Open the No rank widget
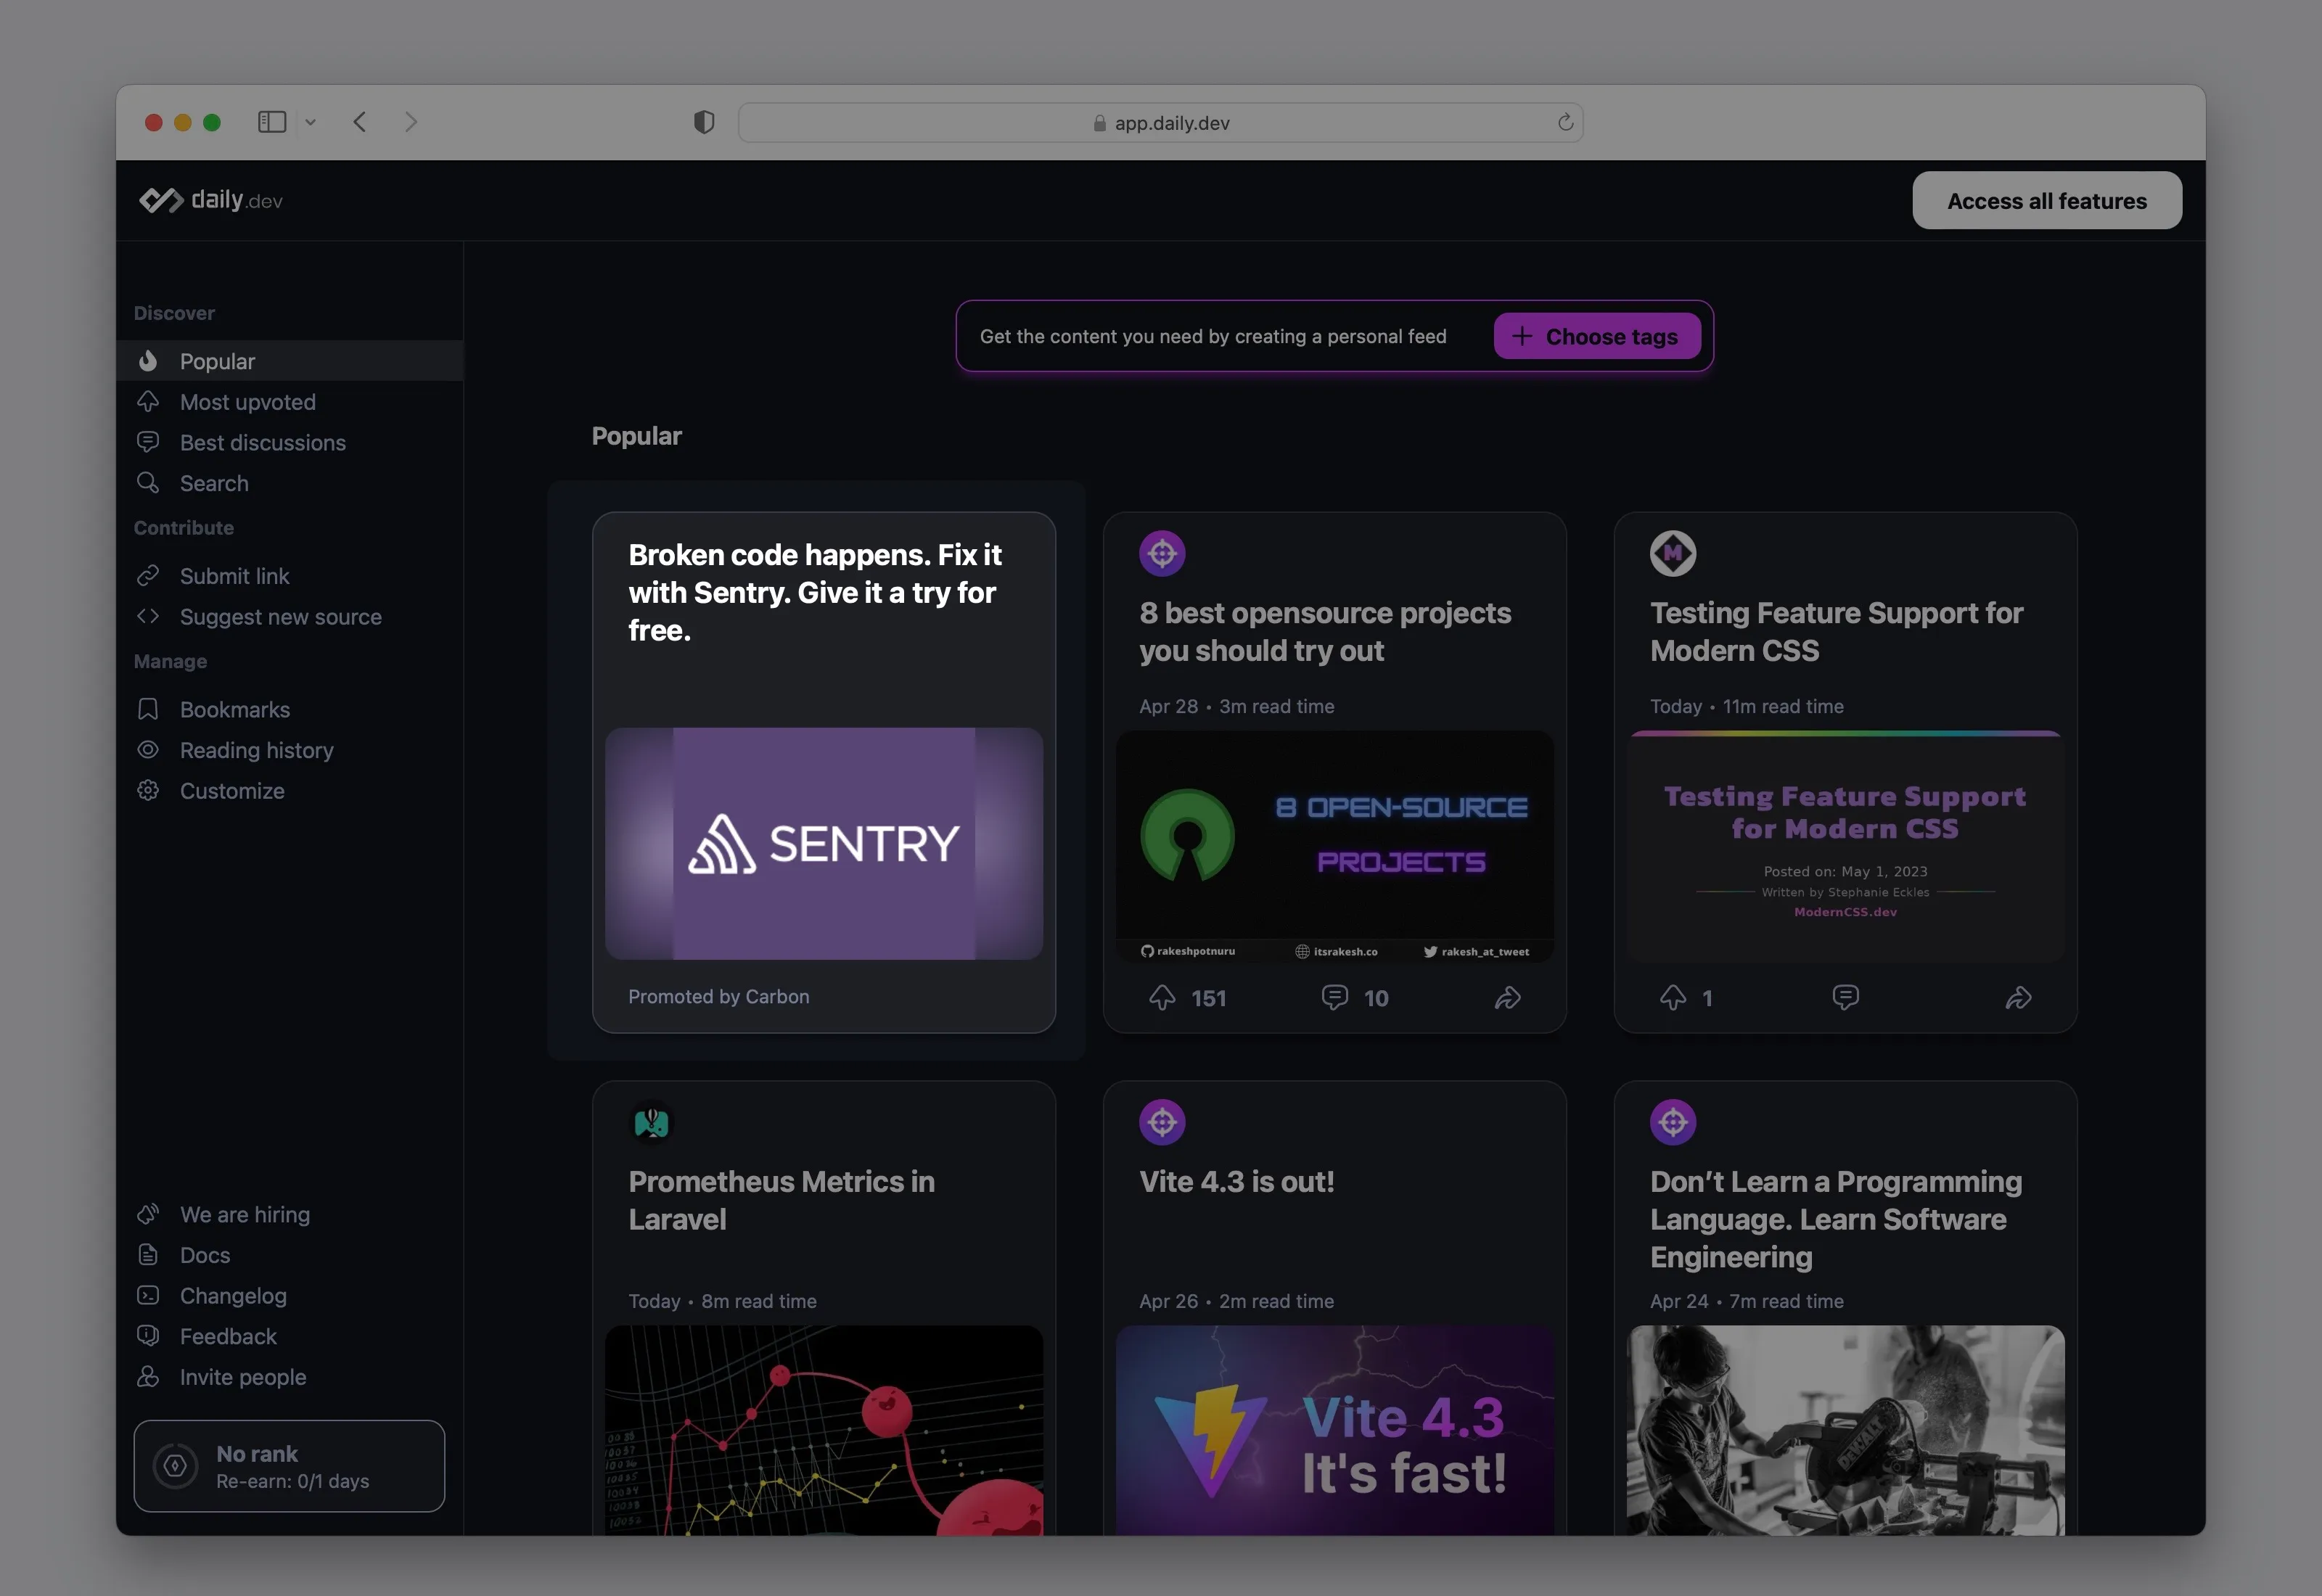This screenshot has height=1596, width=2322. click(289, 1465)
